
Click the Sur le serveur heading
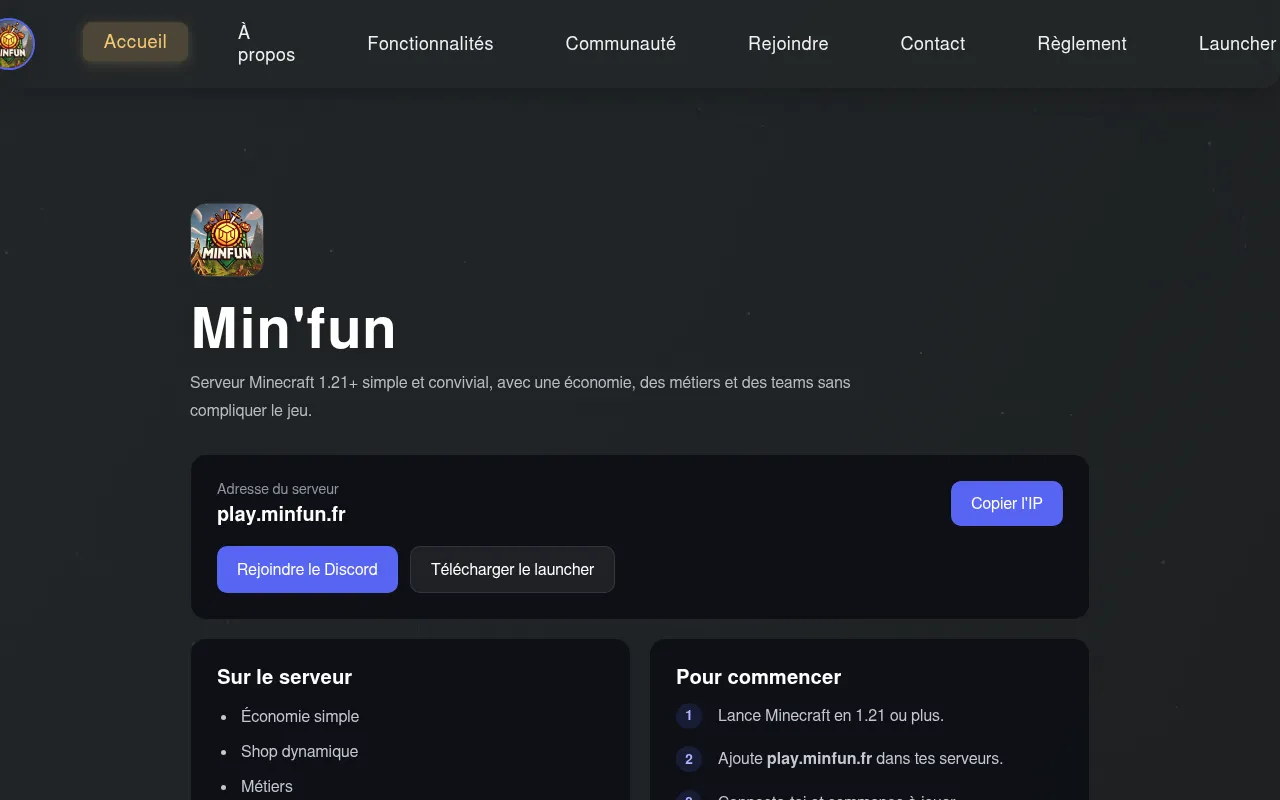(285, 677)
